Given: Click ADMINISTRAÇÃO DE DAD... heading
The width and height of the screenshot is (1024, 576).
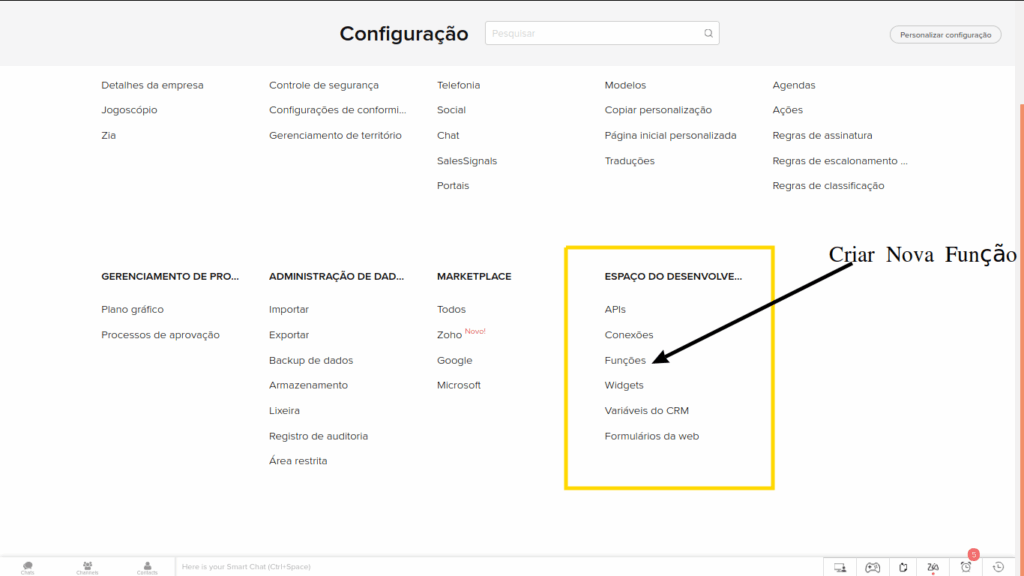Looking at the screenshot, I should (x=336, y=276).
